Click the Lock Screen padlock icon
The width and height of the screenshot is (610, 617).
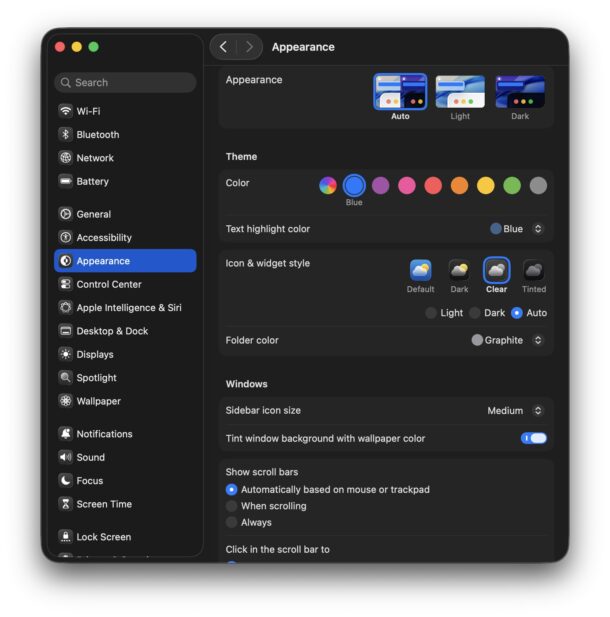coord(66,537)
